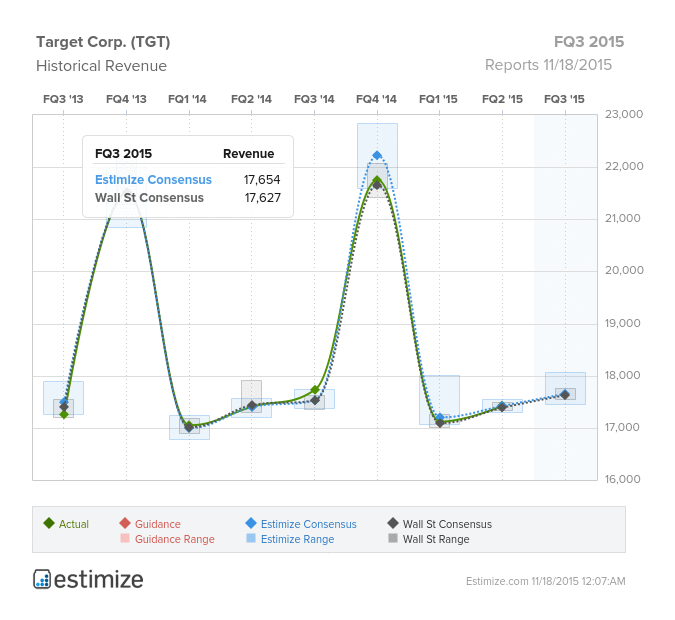The height and width of the screenshot is (620, 675).
Task: Click the gray Wall St point at FQ2 '14
Action: tap(252, 406)
